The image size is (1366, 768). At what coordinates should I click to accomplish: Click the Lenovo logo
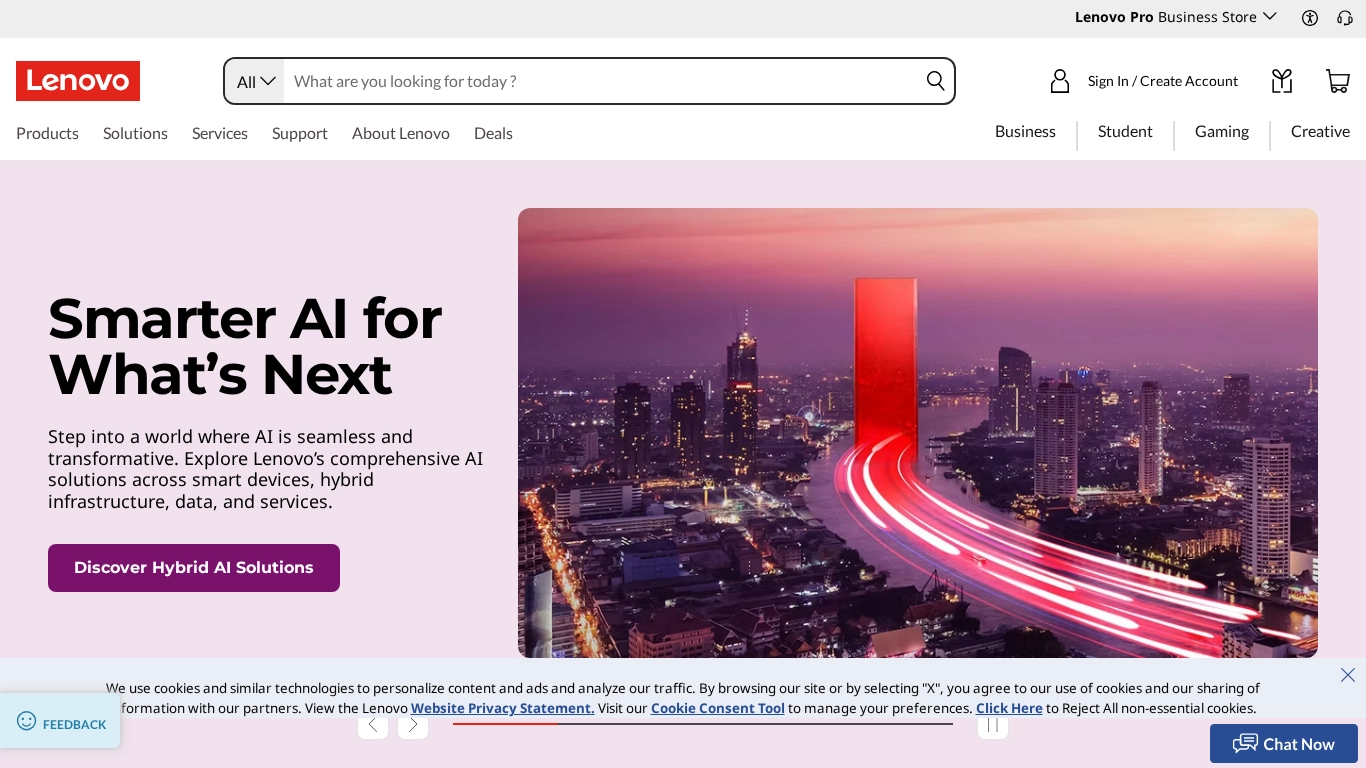coord(78,81)
